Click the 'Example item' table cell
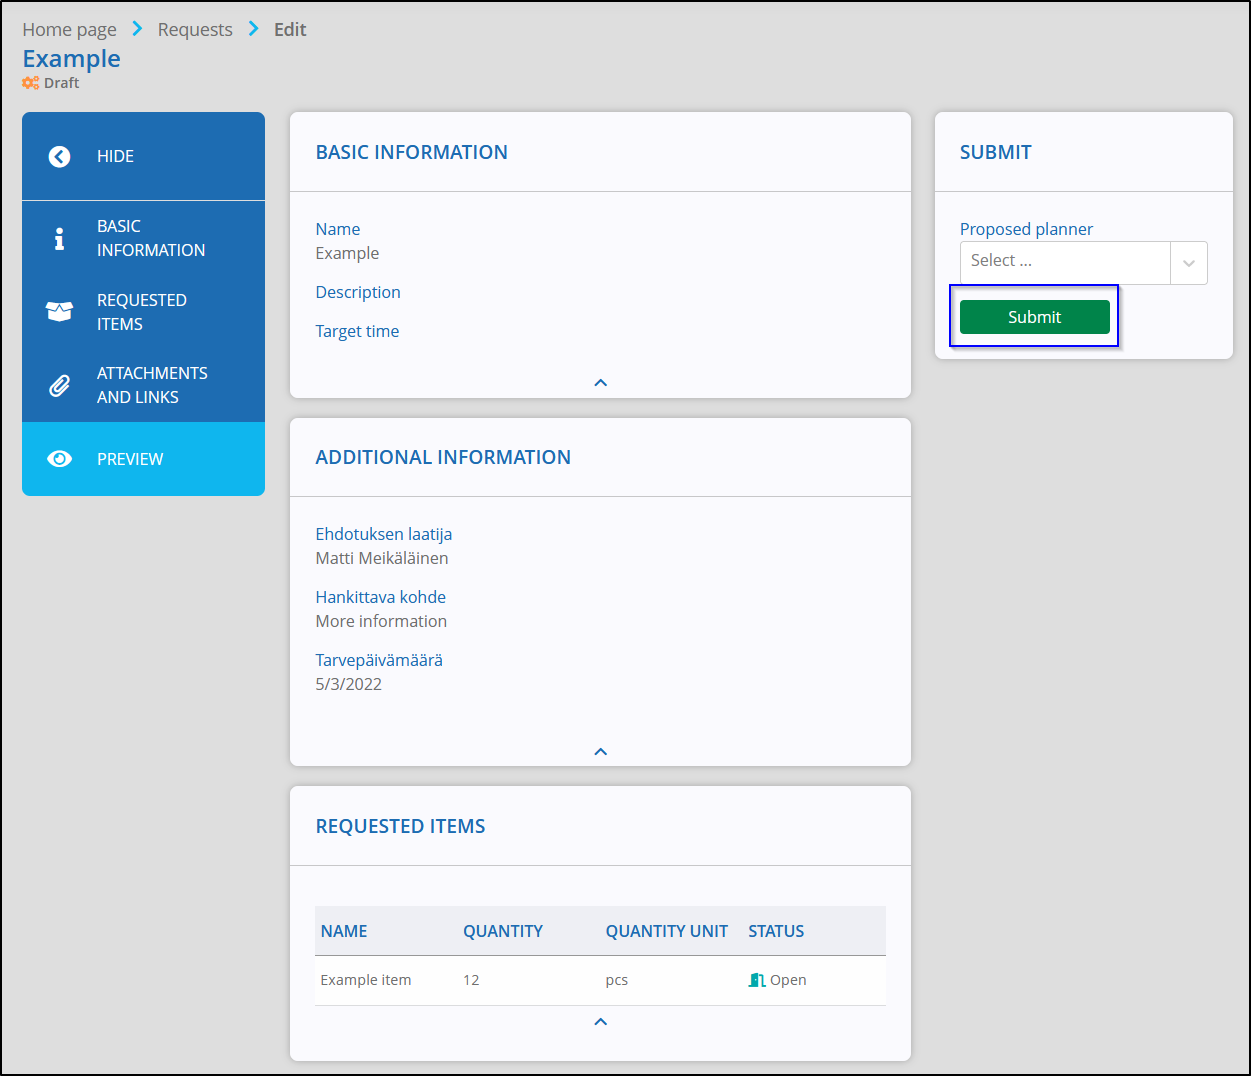The width and height of the screenshot is (1251, 1076). (x=366, y=980)
